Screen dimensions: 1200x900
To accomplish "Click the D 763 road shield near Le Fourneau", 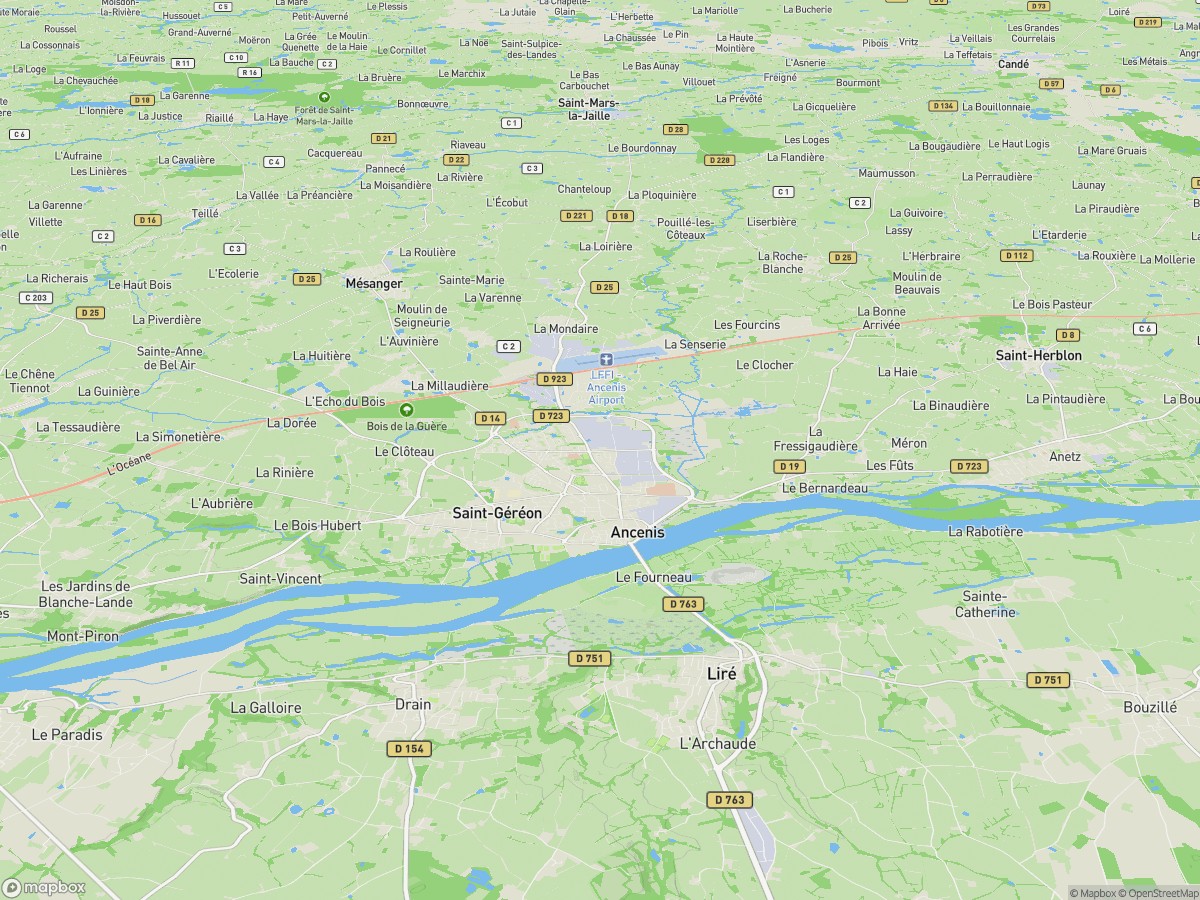I will point(683,604).
